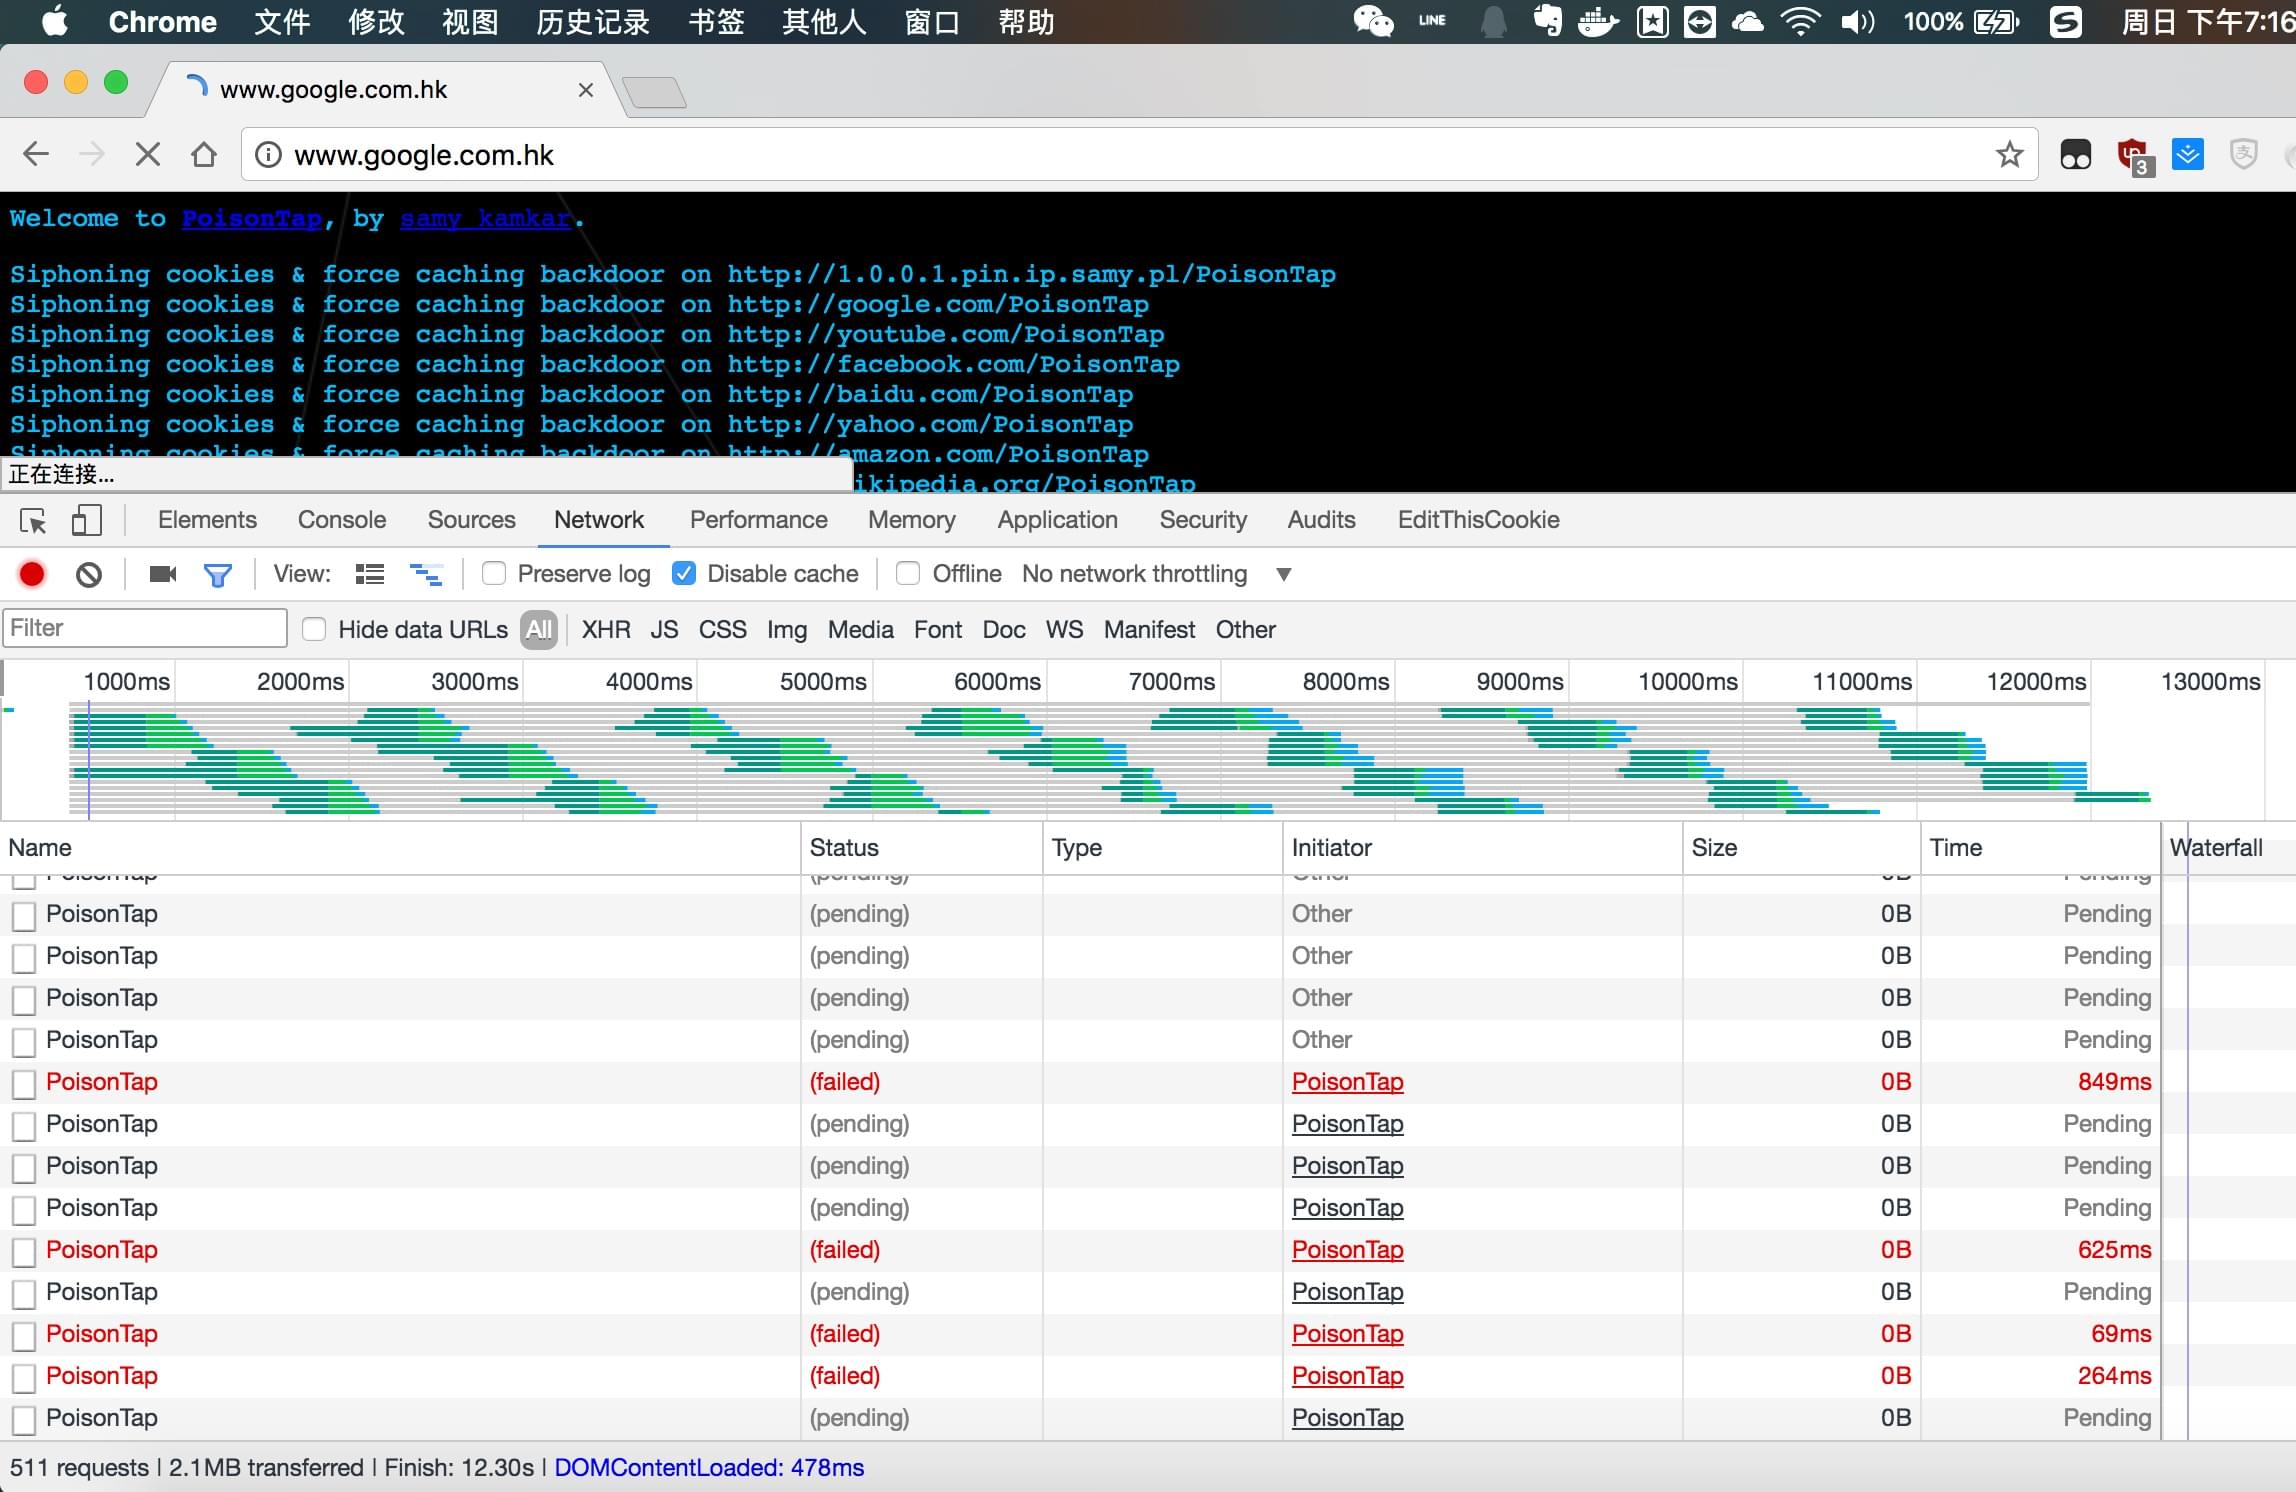Click the samy kamkar link
The height and width of the screenshot is (1492, 2296).
[486, 219]
